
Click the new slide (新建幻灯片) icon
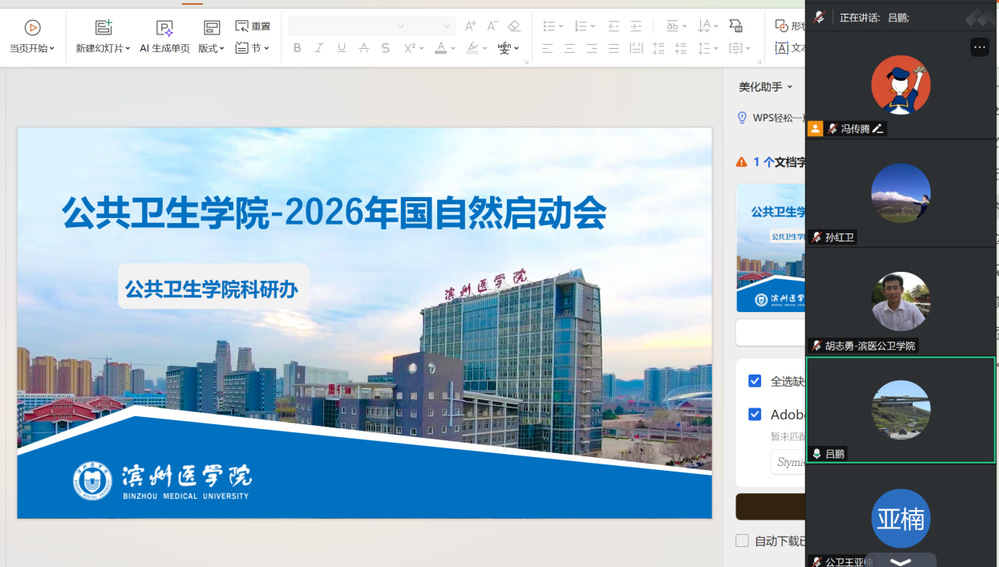click(103, 27)
